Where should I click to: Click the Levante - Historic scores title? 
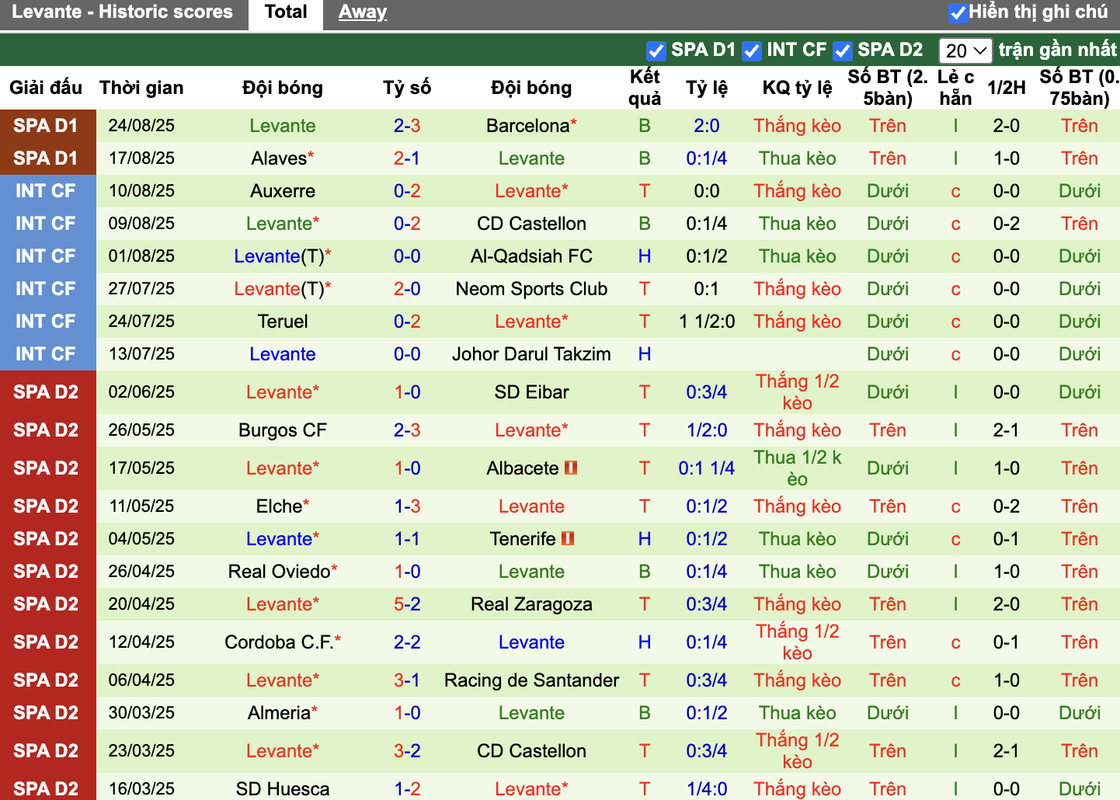pyautogui.click(x=122, y=12)
